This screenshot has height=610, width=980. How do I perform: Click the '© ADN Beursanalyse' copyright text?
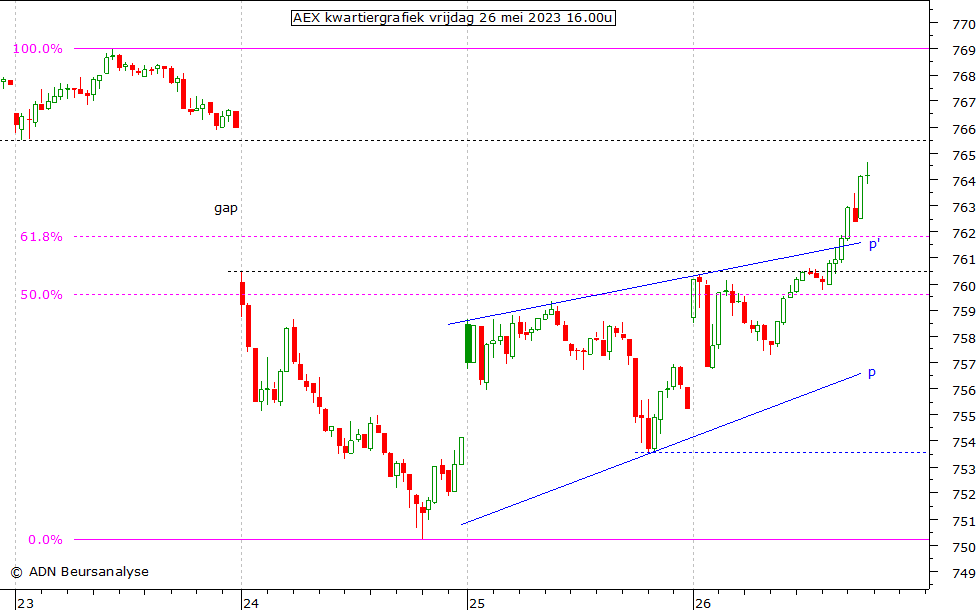point(79,572)
